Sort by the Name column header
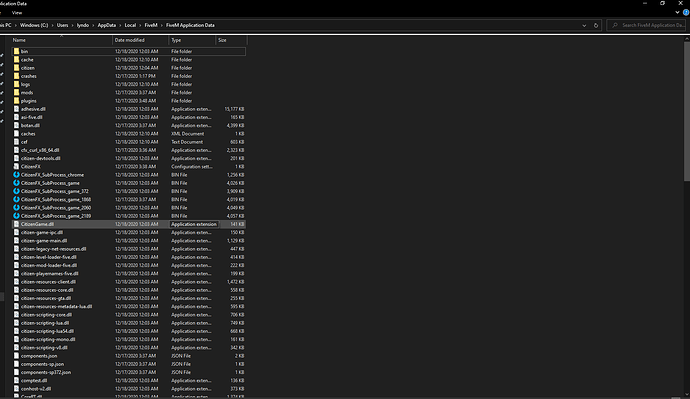The image size is (690, 399). coord(61,40)
